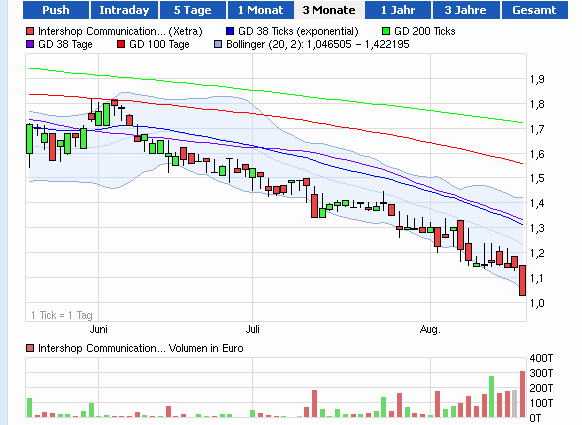Open the Gesamt overall tab
Image resolution: width=582 pixels, height=425 pixels.
pos(534,10)
